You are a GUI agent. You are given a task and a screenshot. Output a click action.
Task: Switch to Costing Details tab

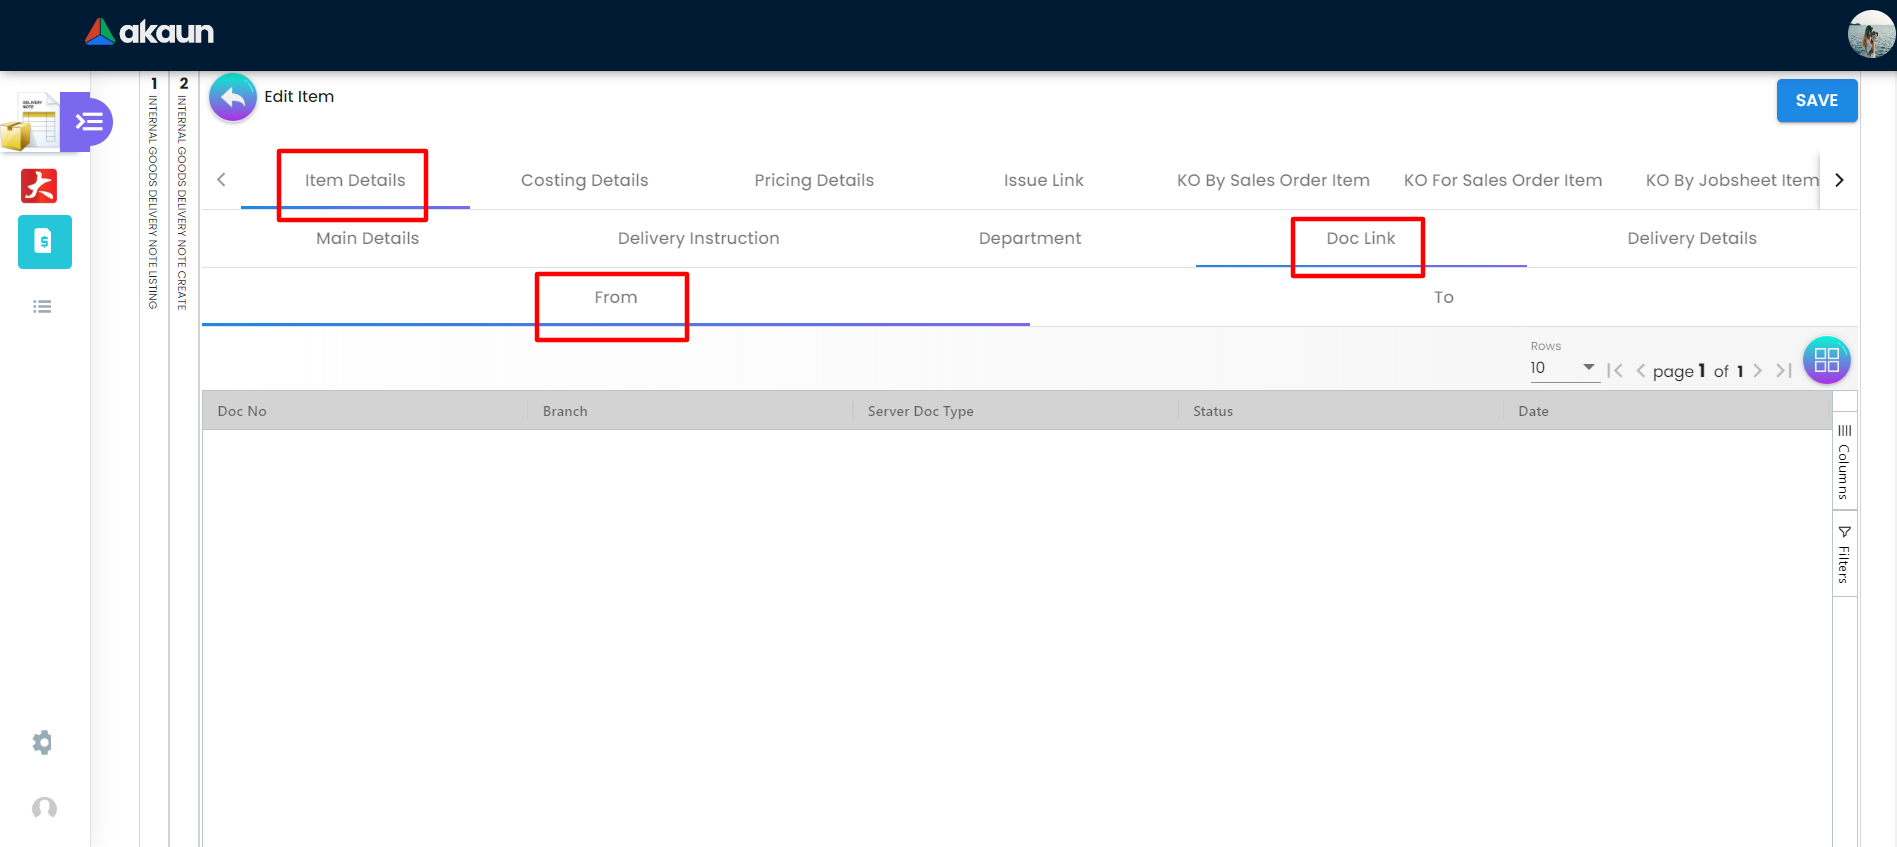click(585, 180)
